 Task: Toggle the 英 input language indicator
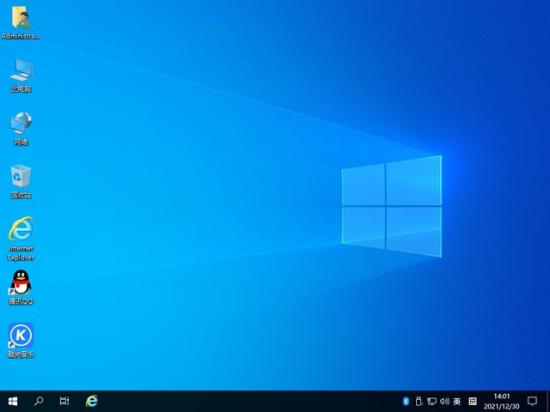[457, 401]
